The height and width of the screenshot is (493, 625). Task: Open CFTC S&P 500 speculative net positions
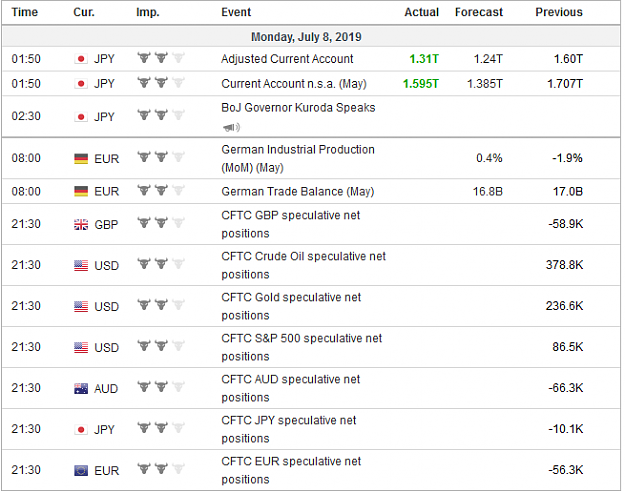coord(302,347)
